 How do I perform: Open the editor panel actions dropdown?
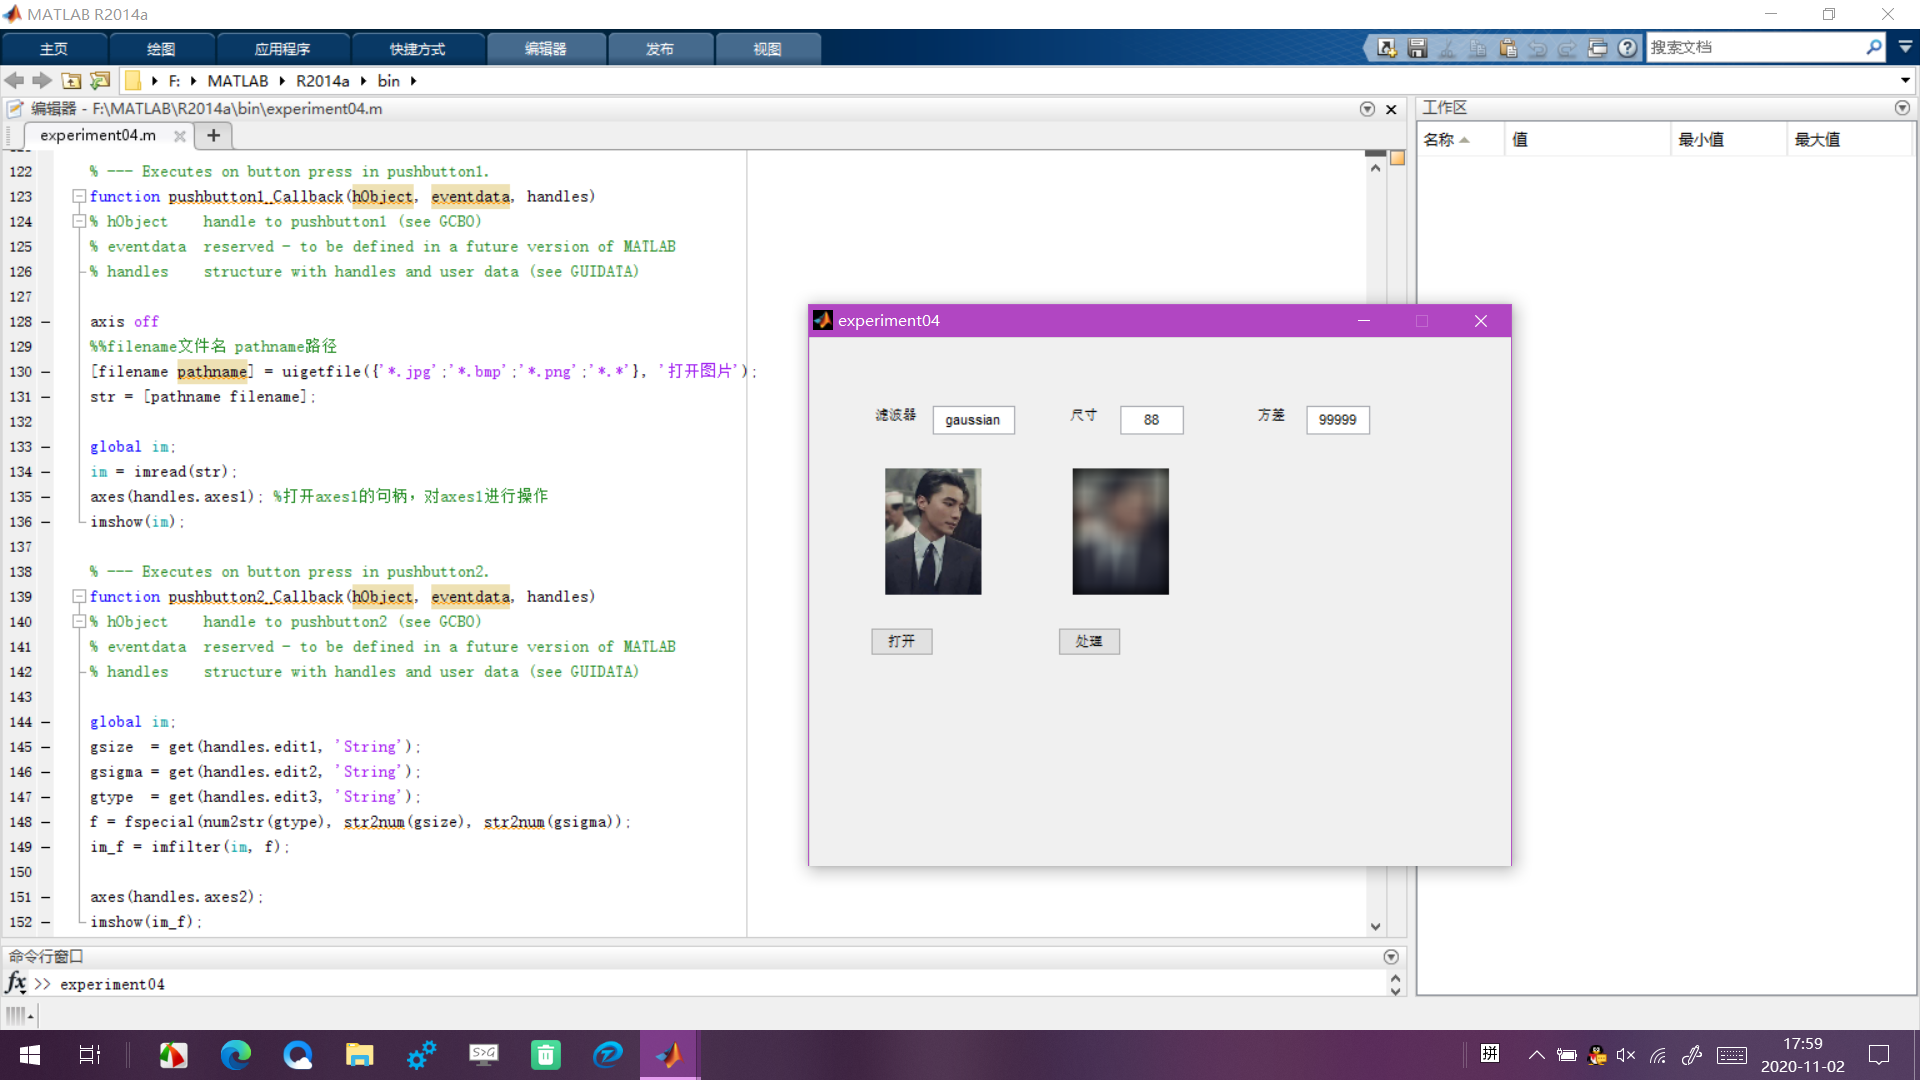(x=1367, y=109)
